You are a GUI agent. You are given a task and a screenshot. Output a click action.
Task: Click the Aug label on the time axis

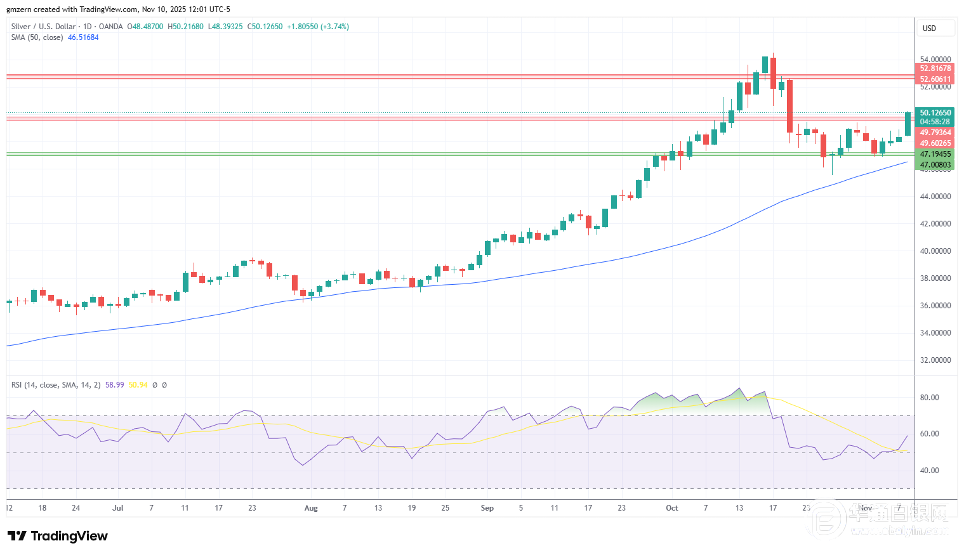pyautogui.click(x=309, y=508)
